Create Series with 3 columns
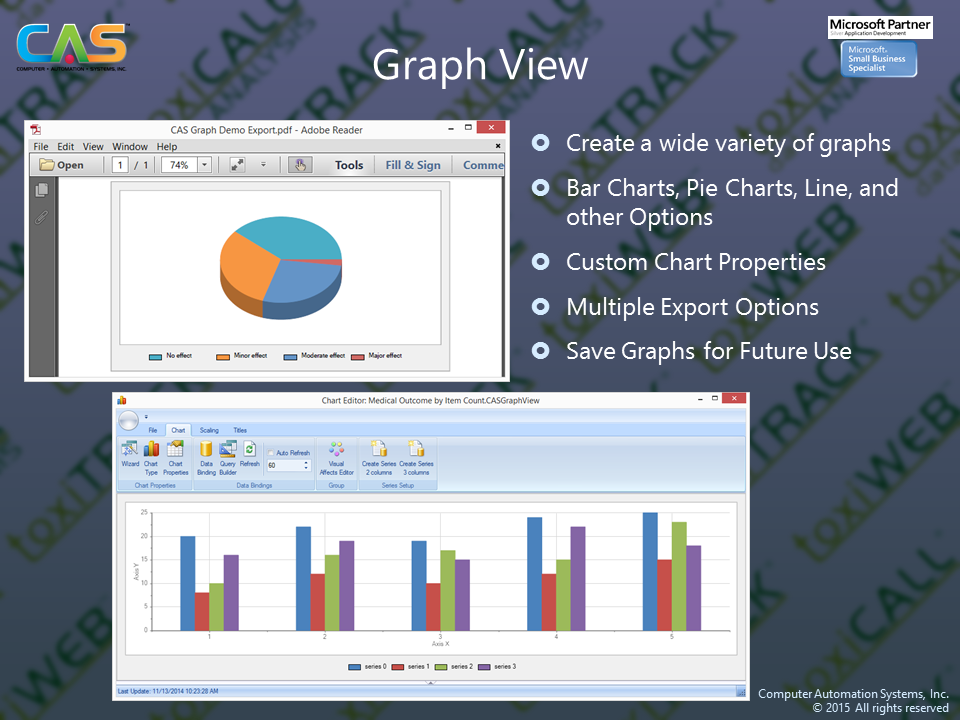 (416, 456)
